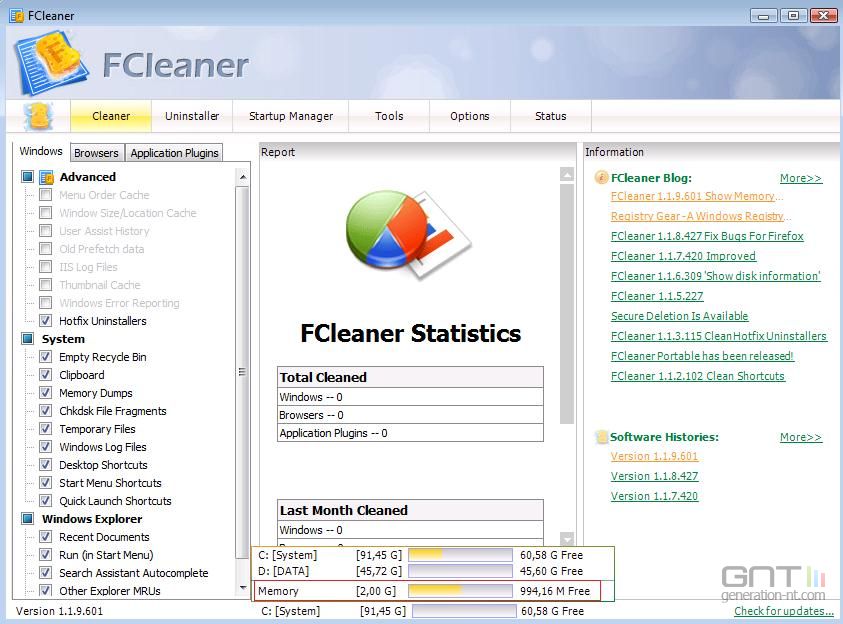The height and width of the screenshot is (624, 843).
Task: Switch to the Browsers sub-tab
Action: (x=96, y=153)
